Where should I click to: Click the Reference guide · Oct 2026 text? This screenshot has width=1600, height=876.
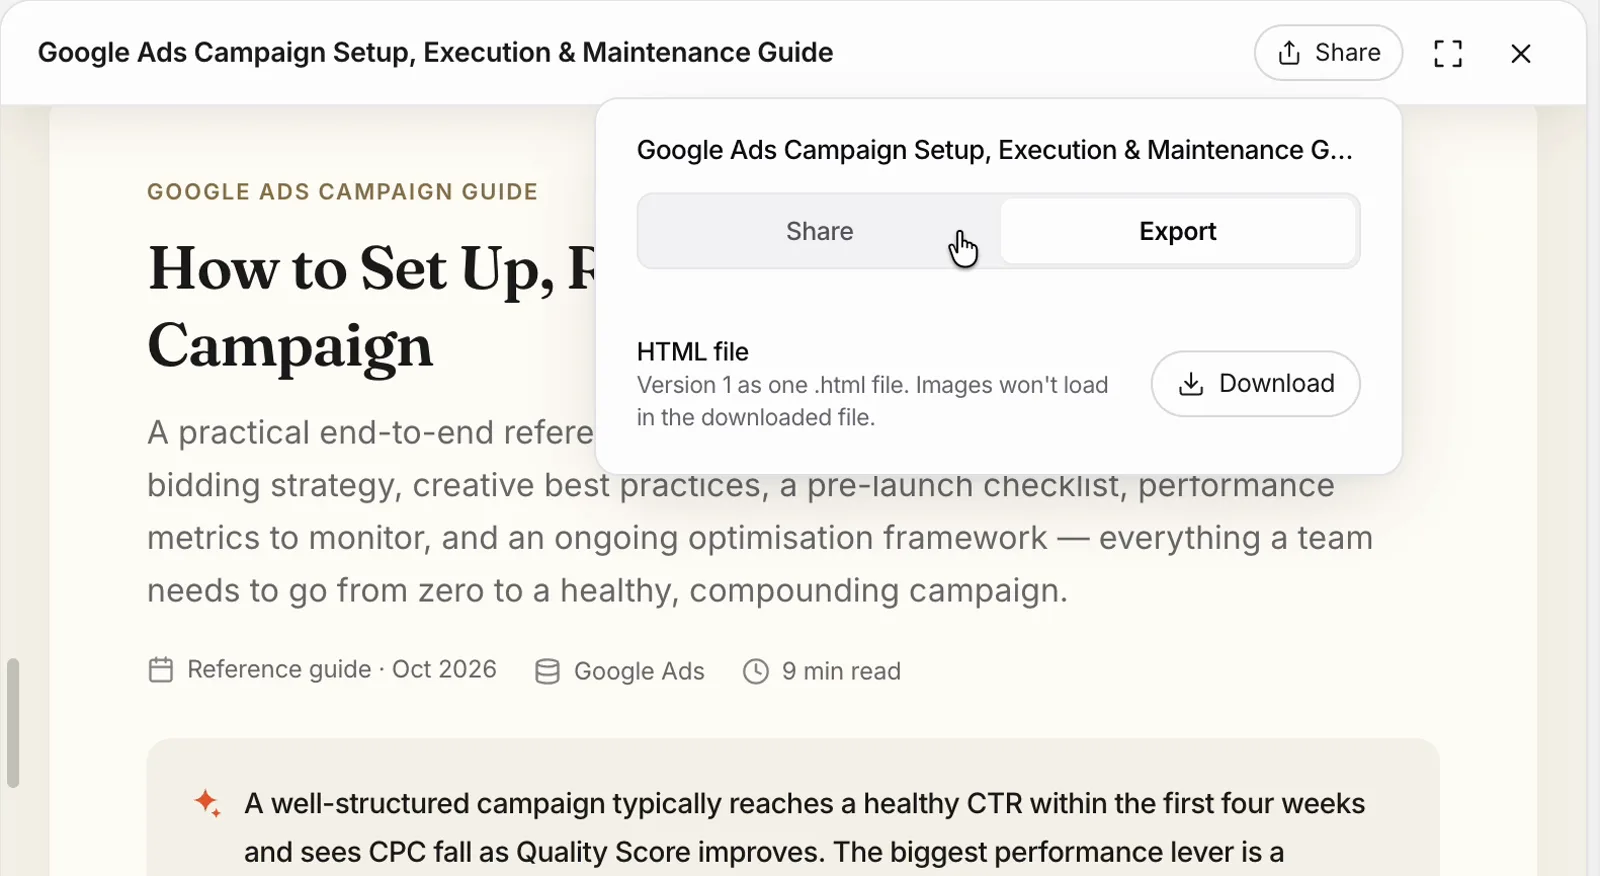(342, 669)
